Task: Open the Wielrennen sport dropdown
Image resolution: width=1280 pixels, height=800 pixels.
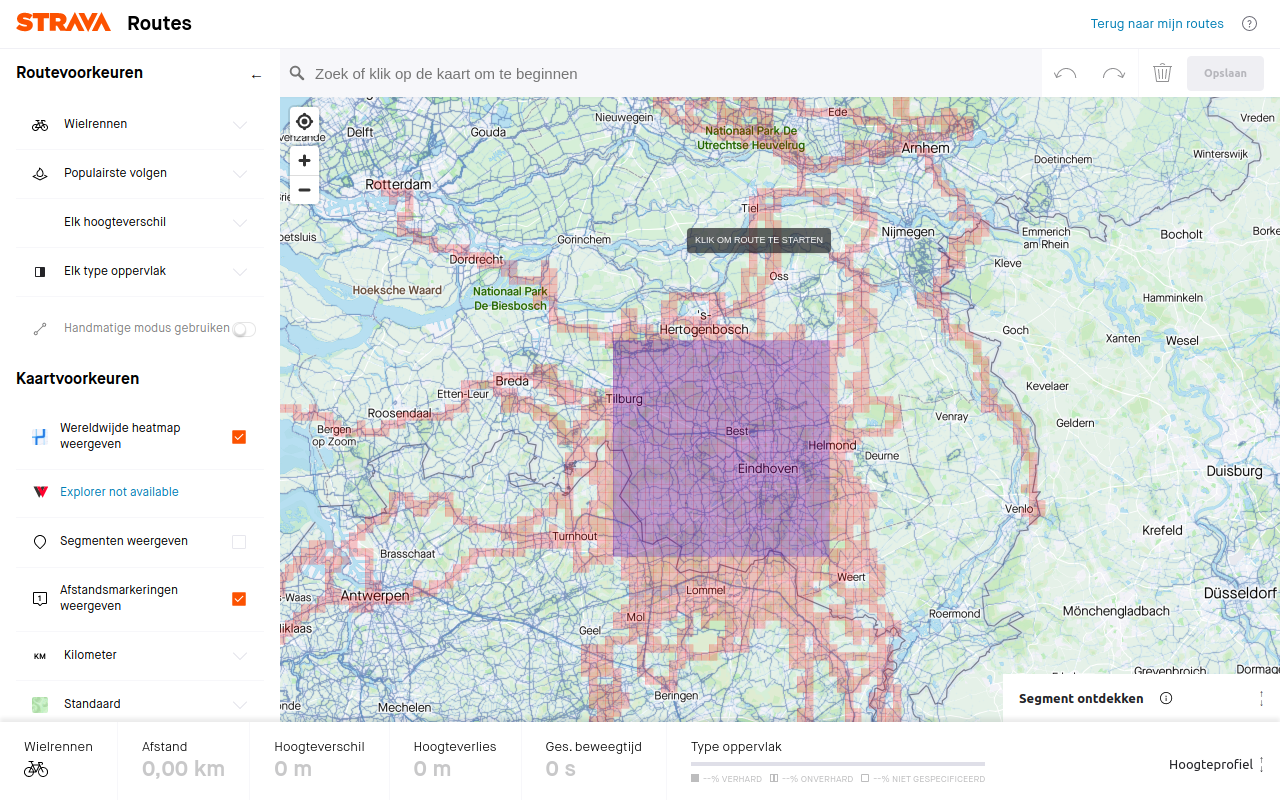Action: [x=140, y=125]
